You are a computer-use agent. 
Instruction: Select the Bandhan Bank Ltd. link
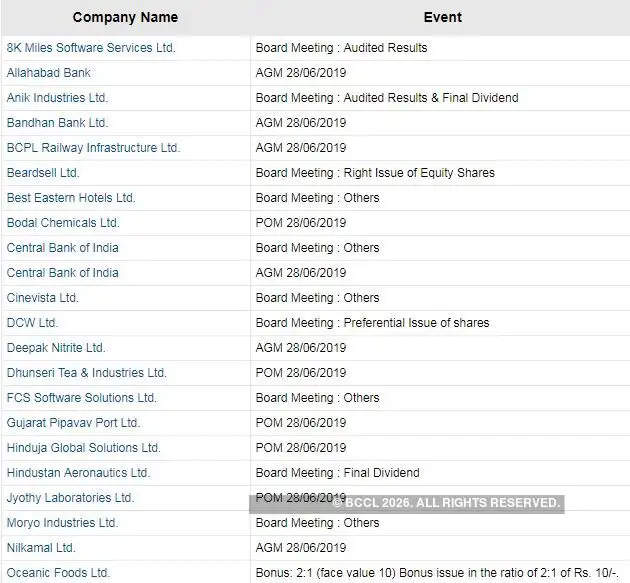(x=57, y=123)
